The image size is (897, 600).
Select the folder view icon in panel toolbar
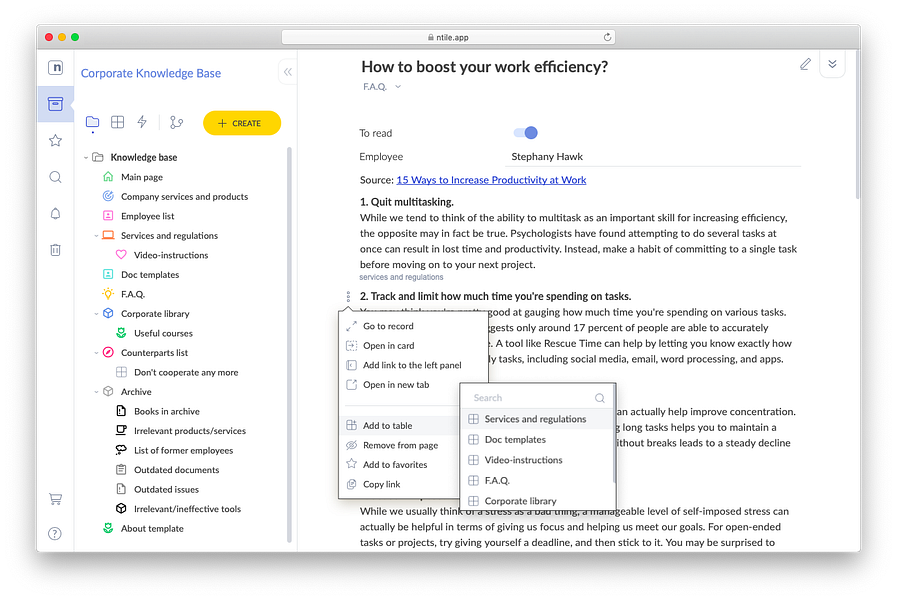pos(92,122)
